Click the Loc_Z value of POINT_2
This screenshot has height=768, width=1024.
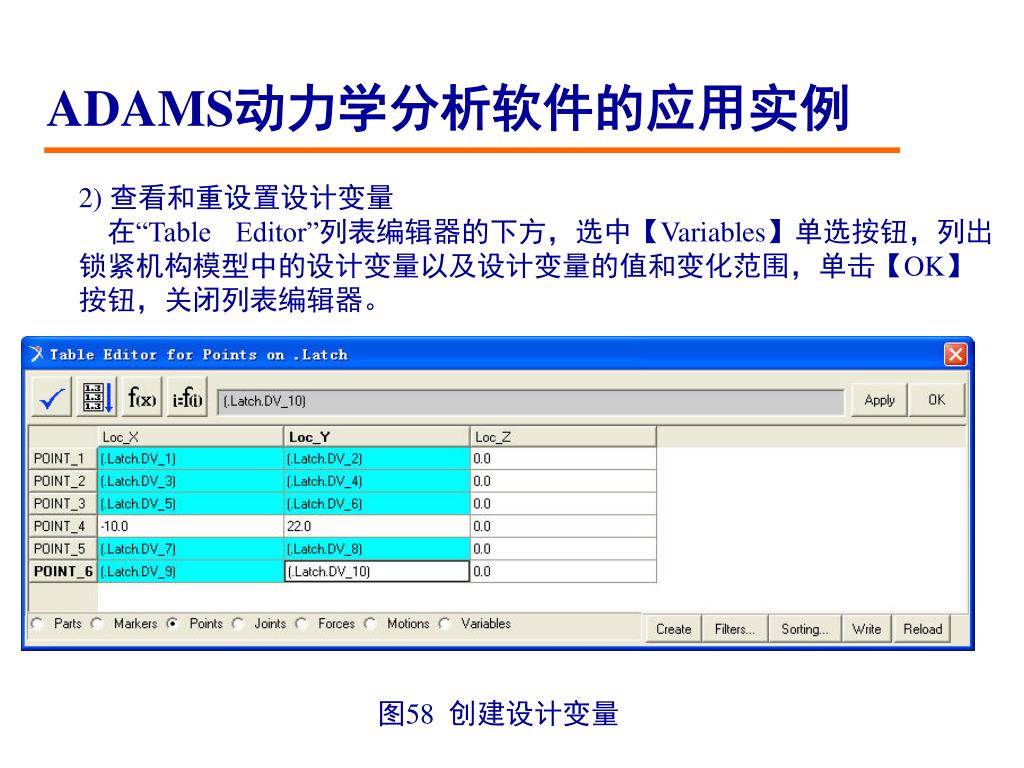coord(563,481)
